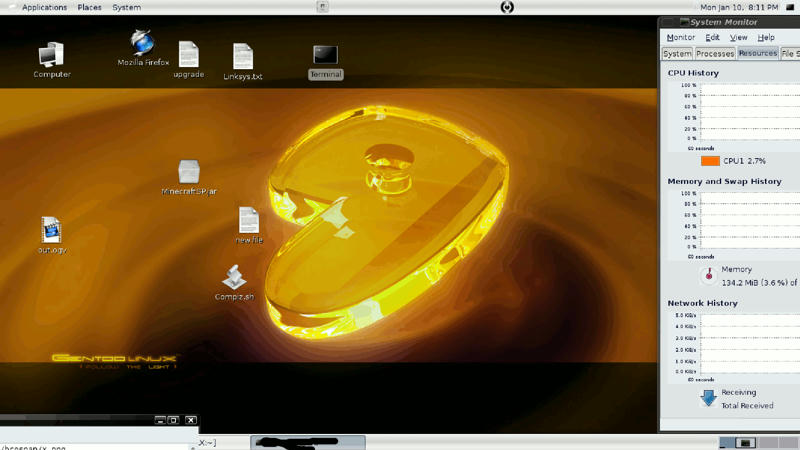Click the taskbar entry ending with 'X:~]'
This screenshot has height=450, width=800.
tap(208, 442)
